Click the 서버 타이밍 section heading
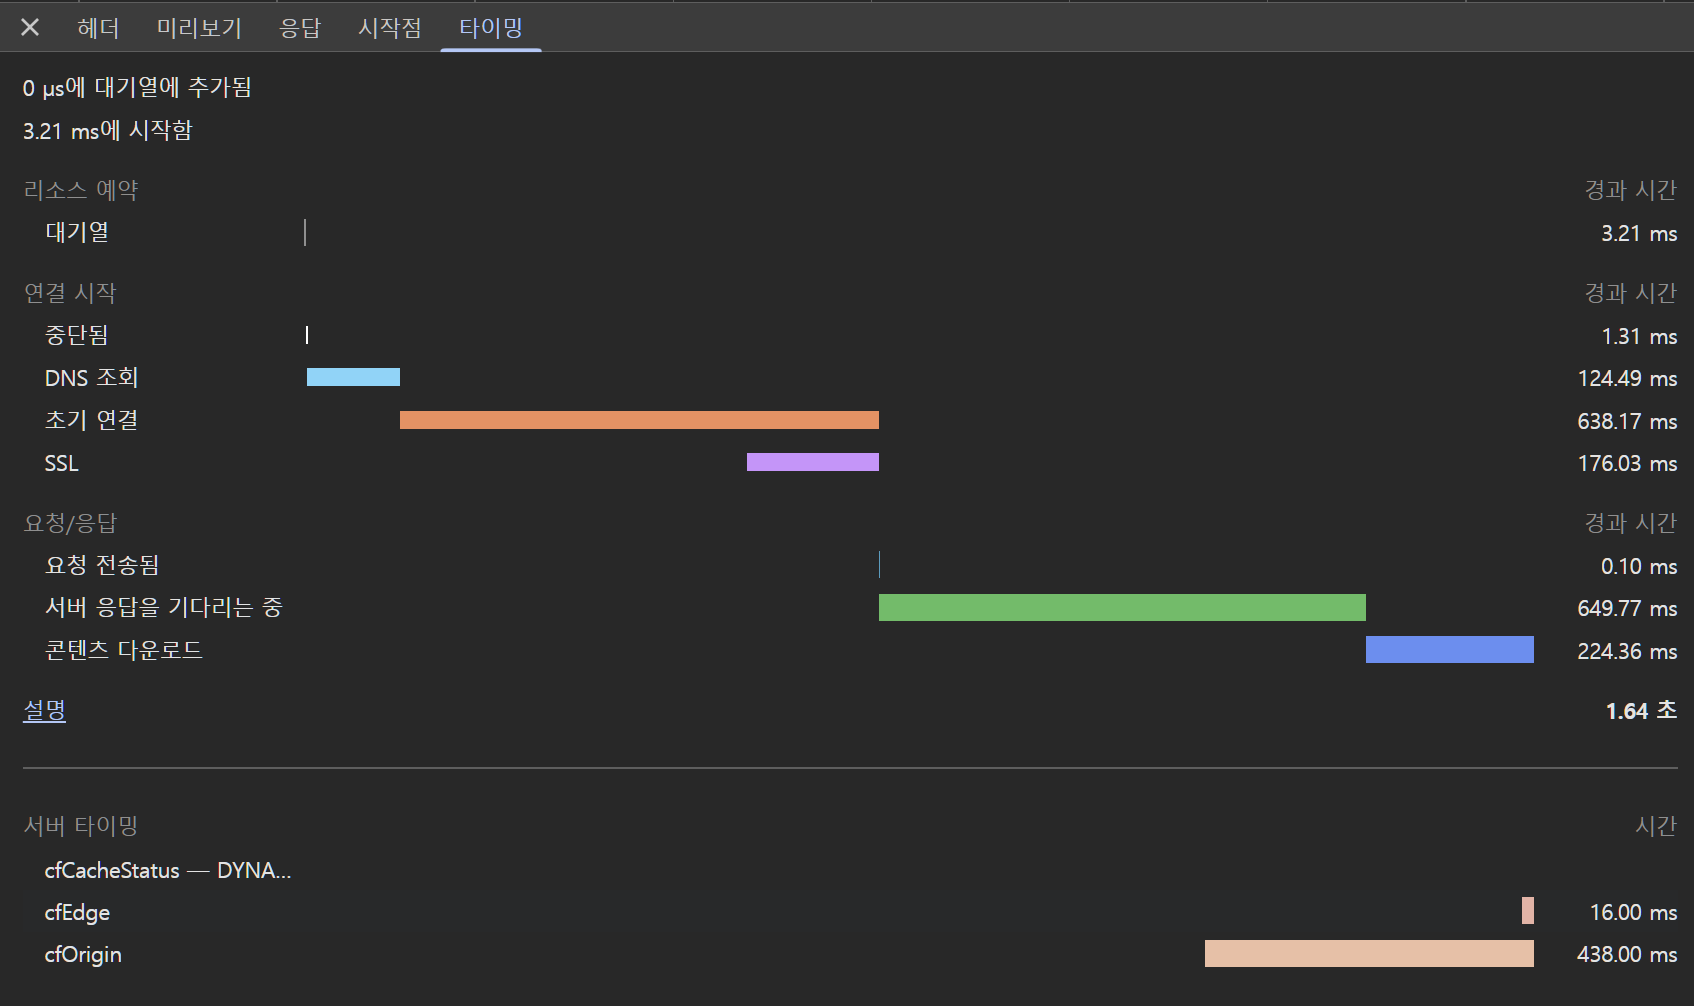This screenshot has height=1006, width=1694. point(81,826)
